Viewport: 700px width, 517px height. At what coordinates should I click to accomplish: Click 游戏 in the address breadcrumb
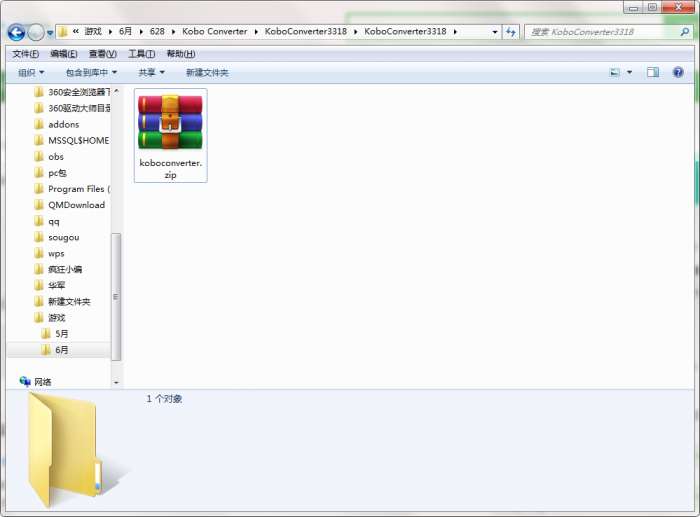click(93, 32)
